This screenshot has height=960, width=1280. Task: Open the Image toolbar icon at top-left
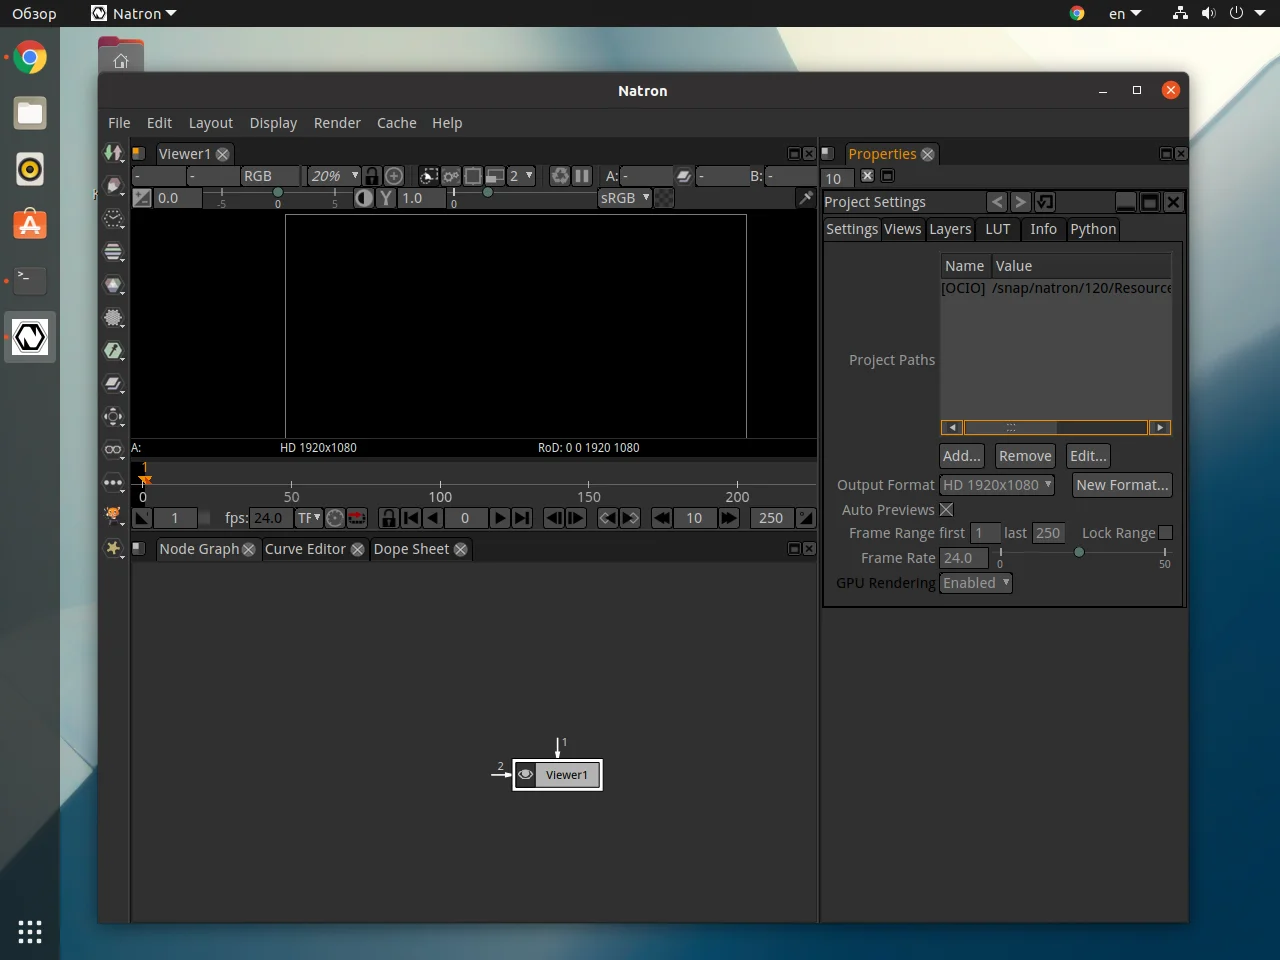(x=113, y=153)
